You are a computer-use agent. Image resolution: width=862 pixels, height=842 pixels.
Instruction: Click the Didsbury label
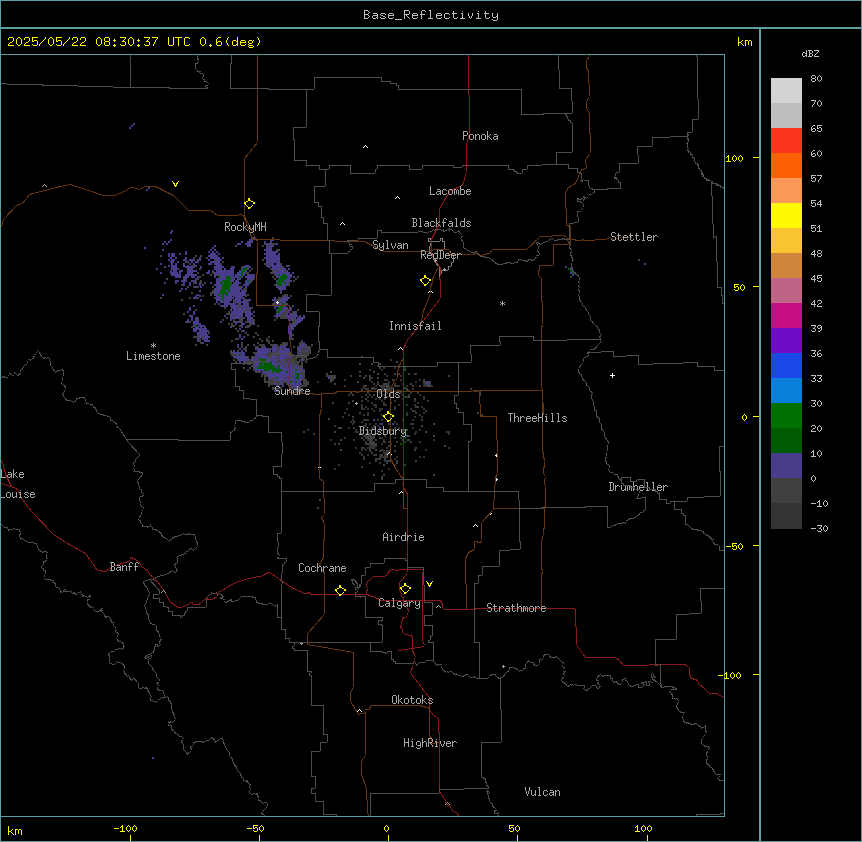(x=383, y=431)
